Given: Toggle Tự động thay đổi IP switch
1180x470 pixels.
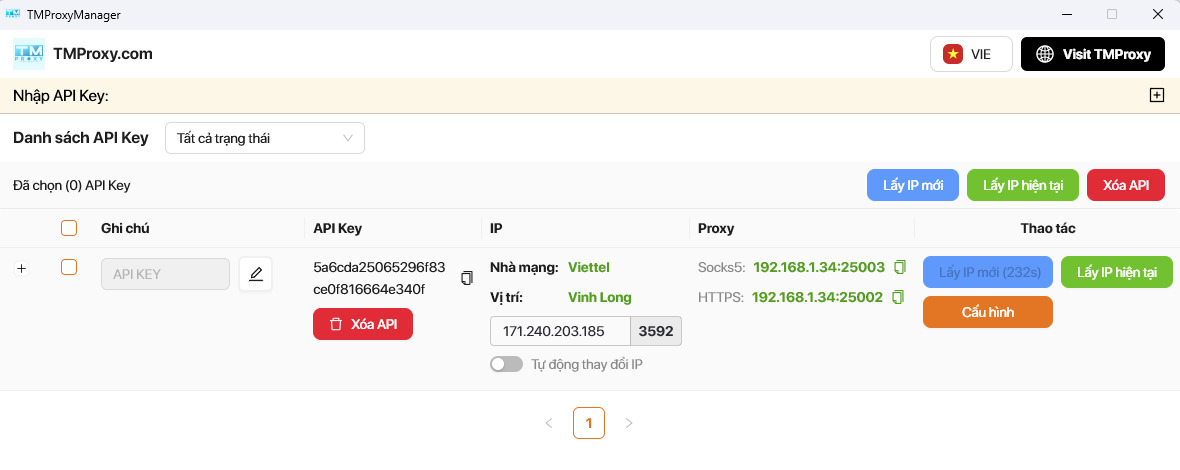Looking at the screenshot, I should (506, 365).
